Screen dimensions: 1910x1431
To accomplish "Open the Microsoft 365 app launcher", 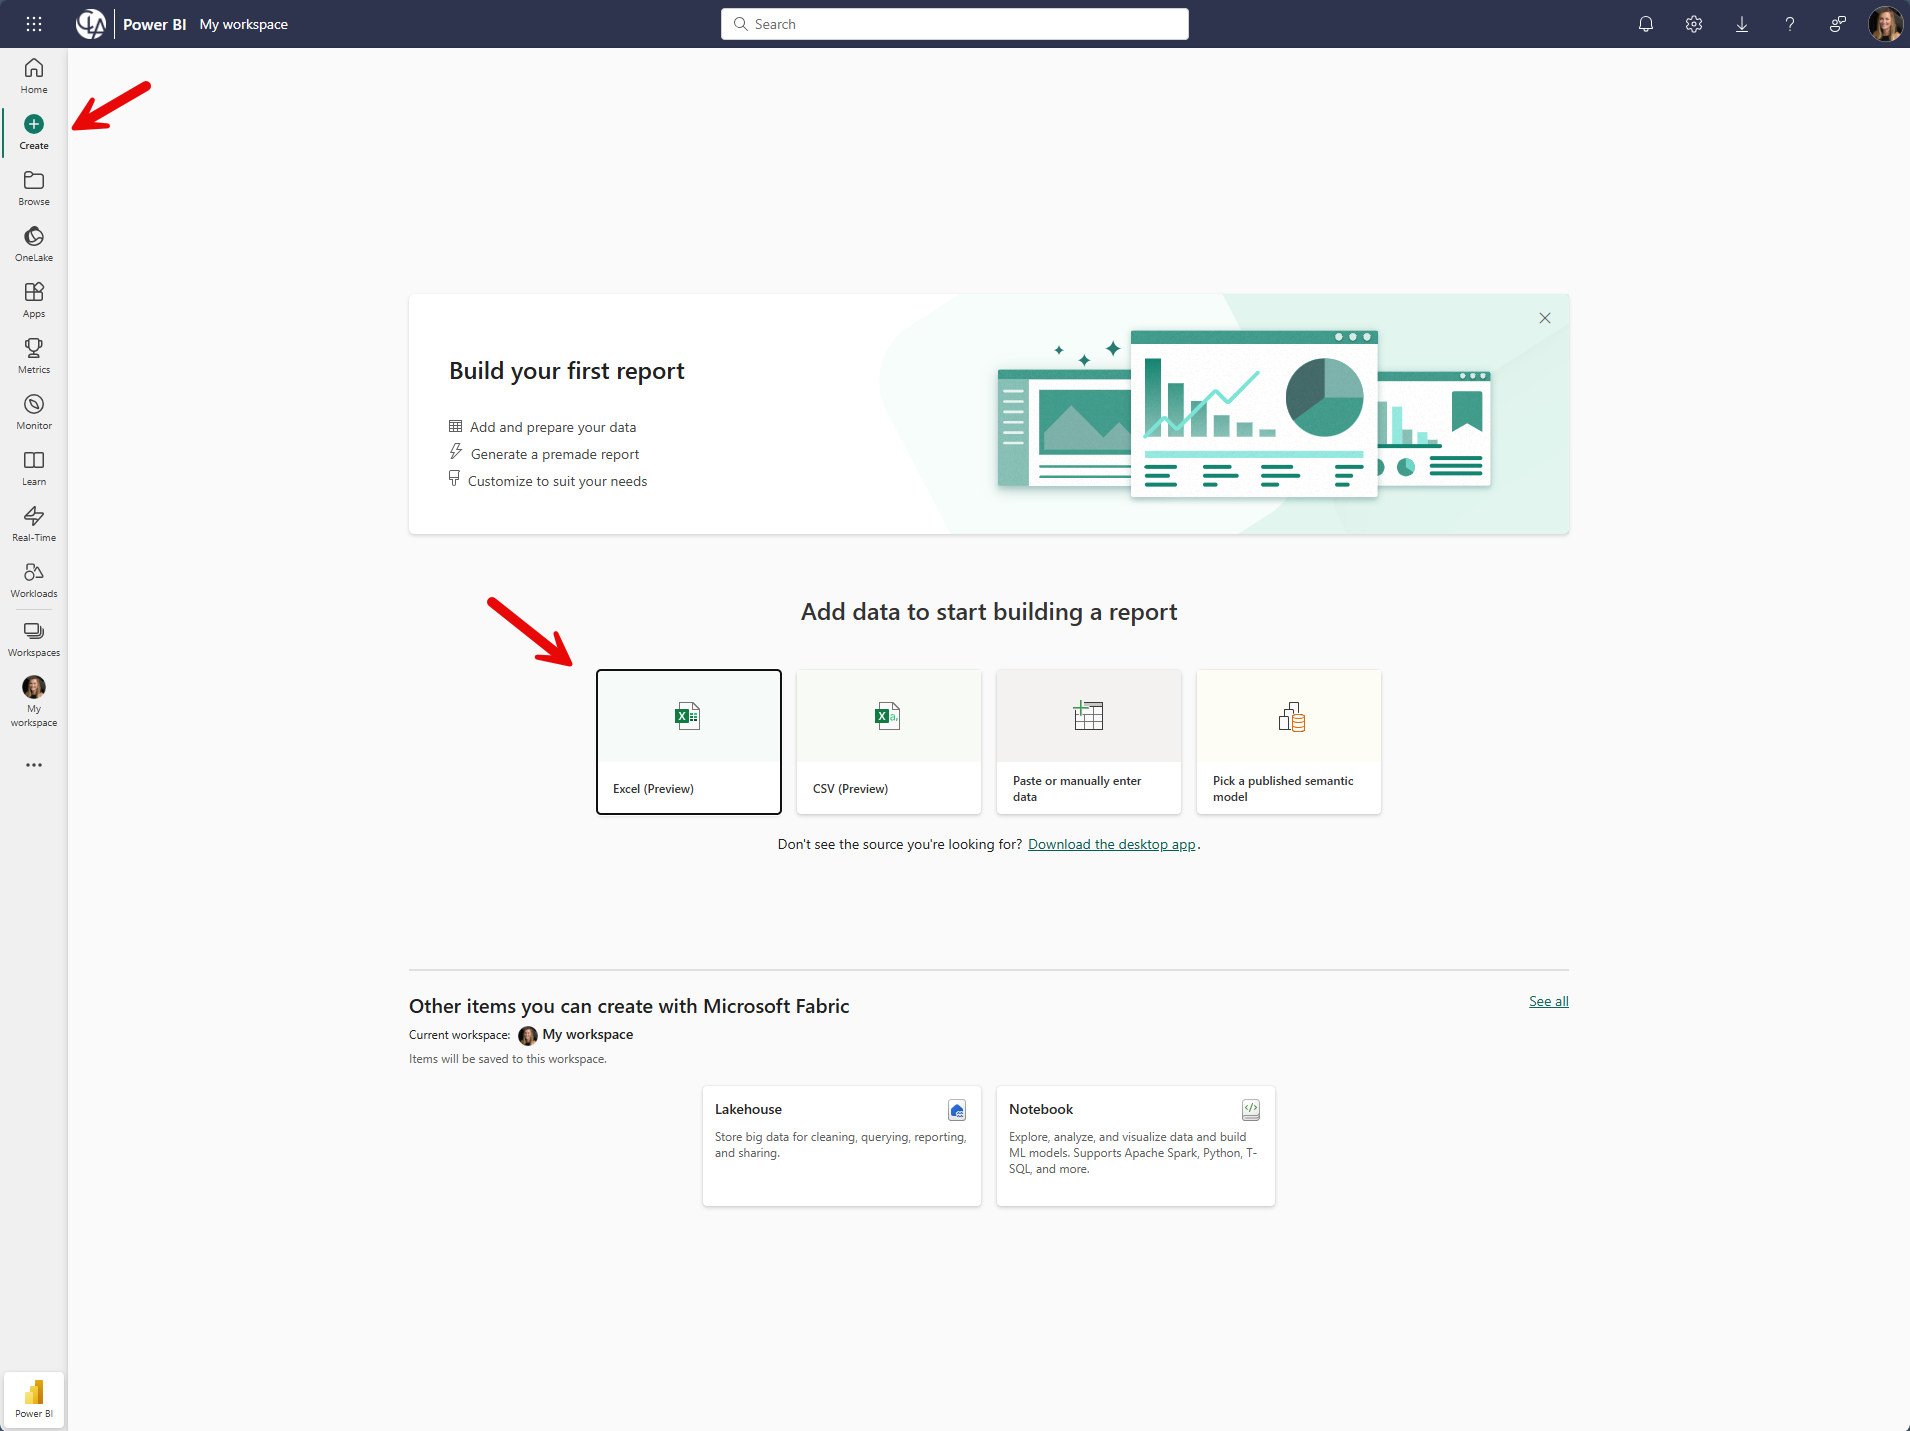I will point(33,23).
